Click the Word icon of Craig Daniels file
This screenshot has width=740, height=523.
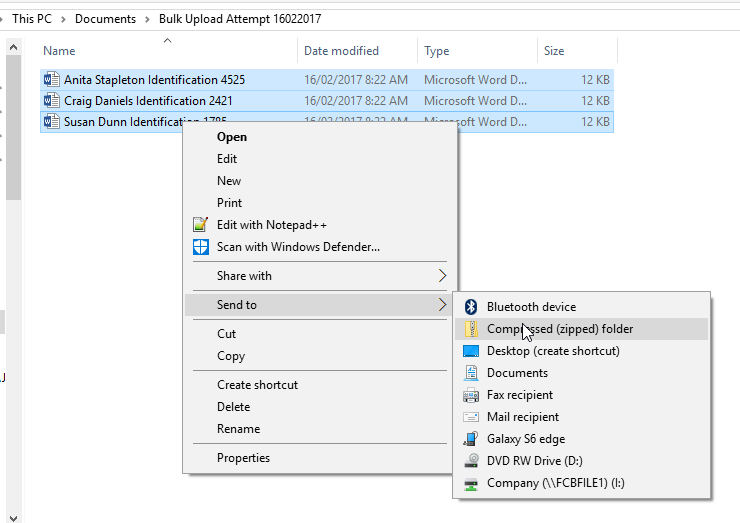(51, 101)
